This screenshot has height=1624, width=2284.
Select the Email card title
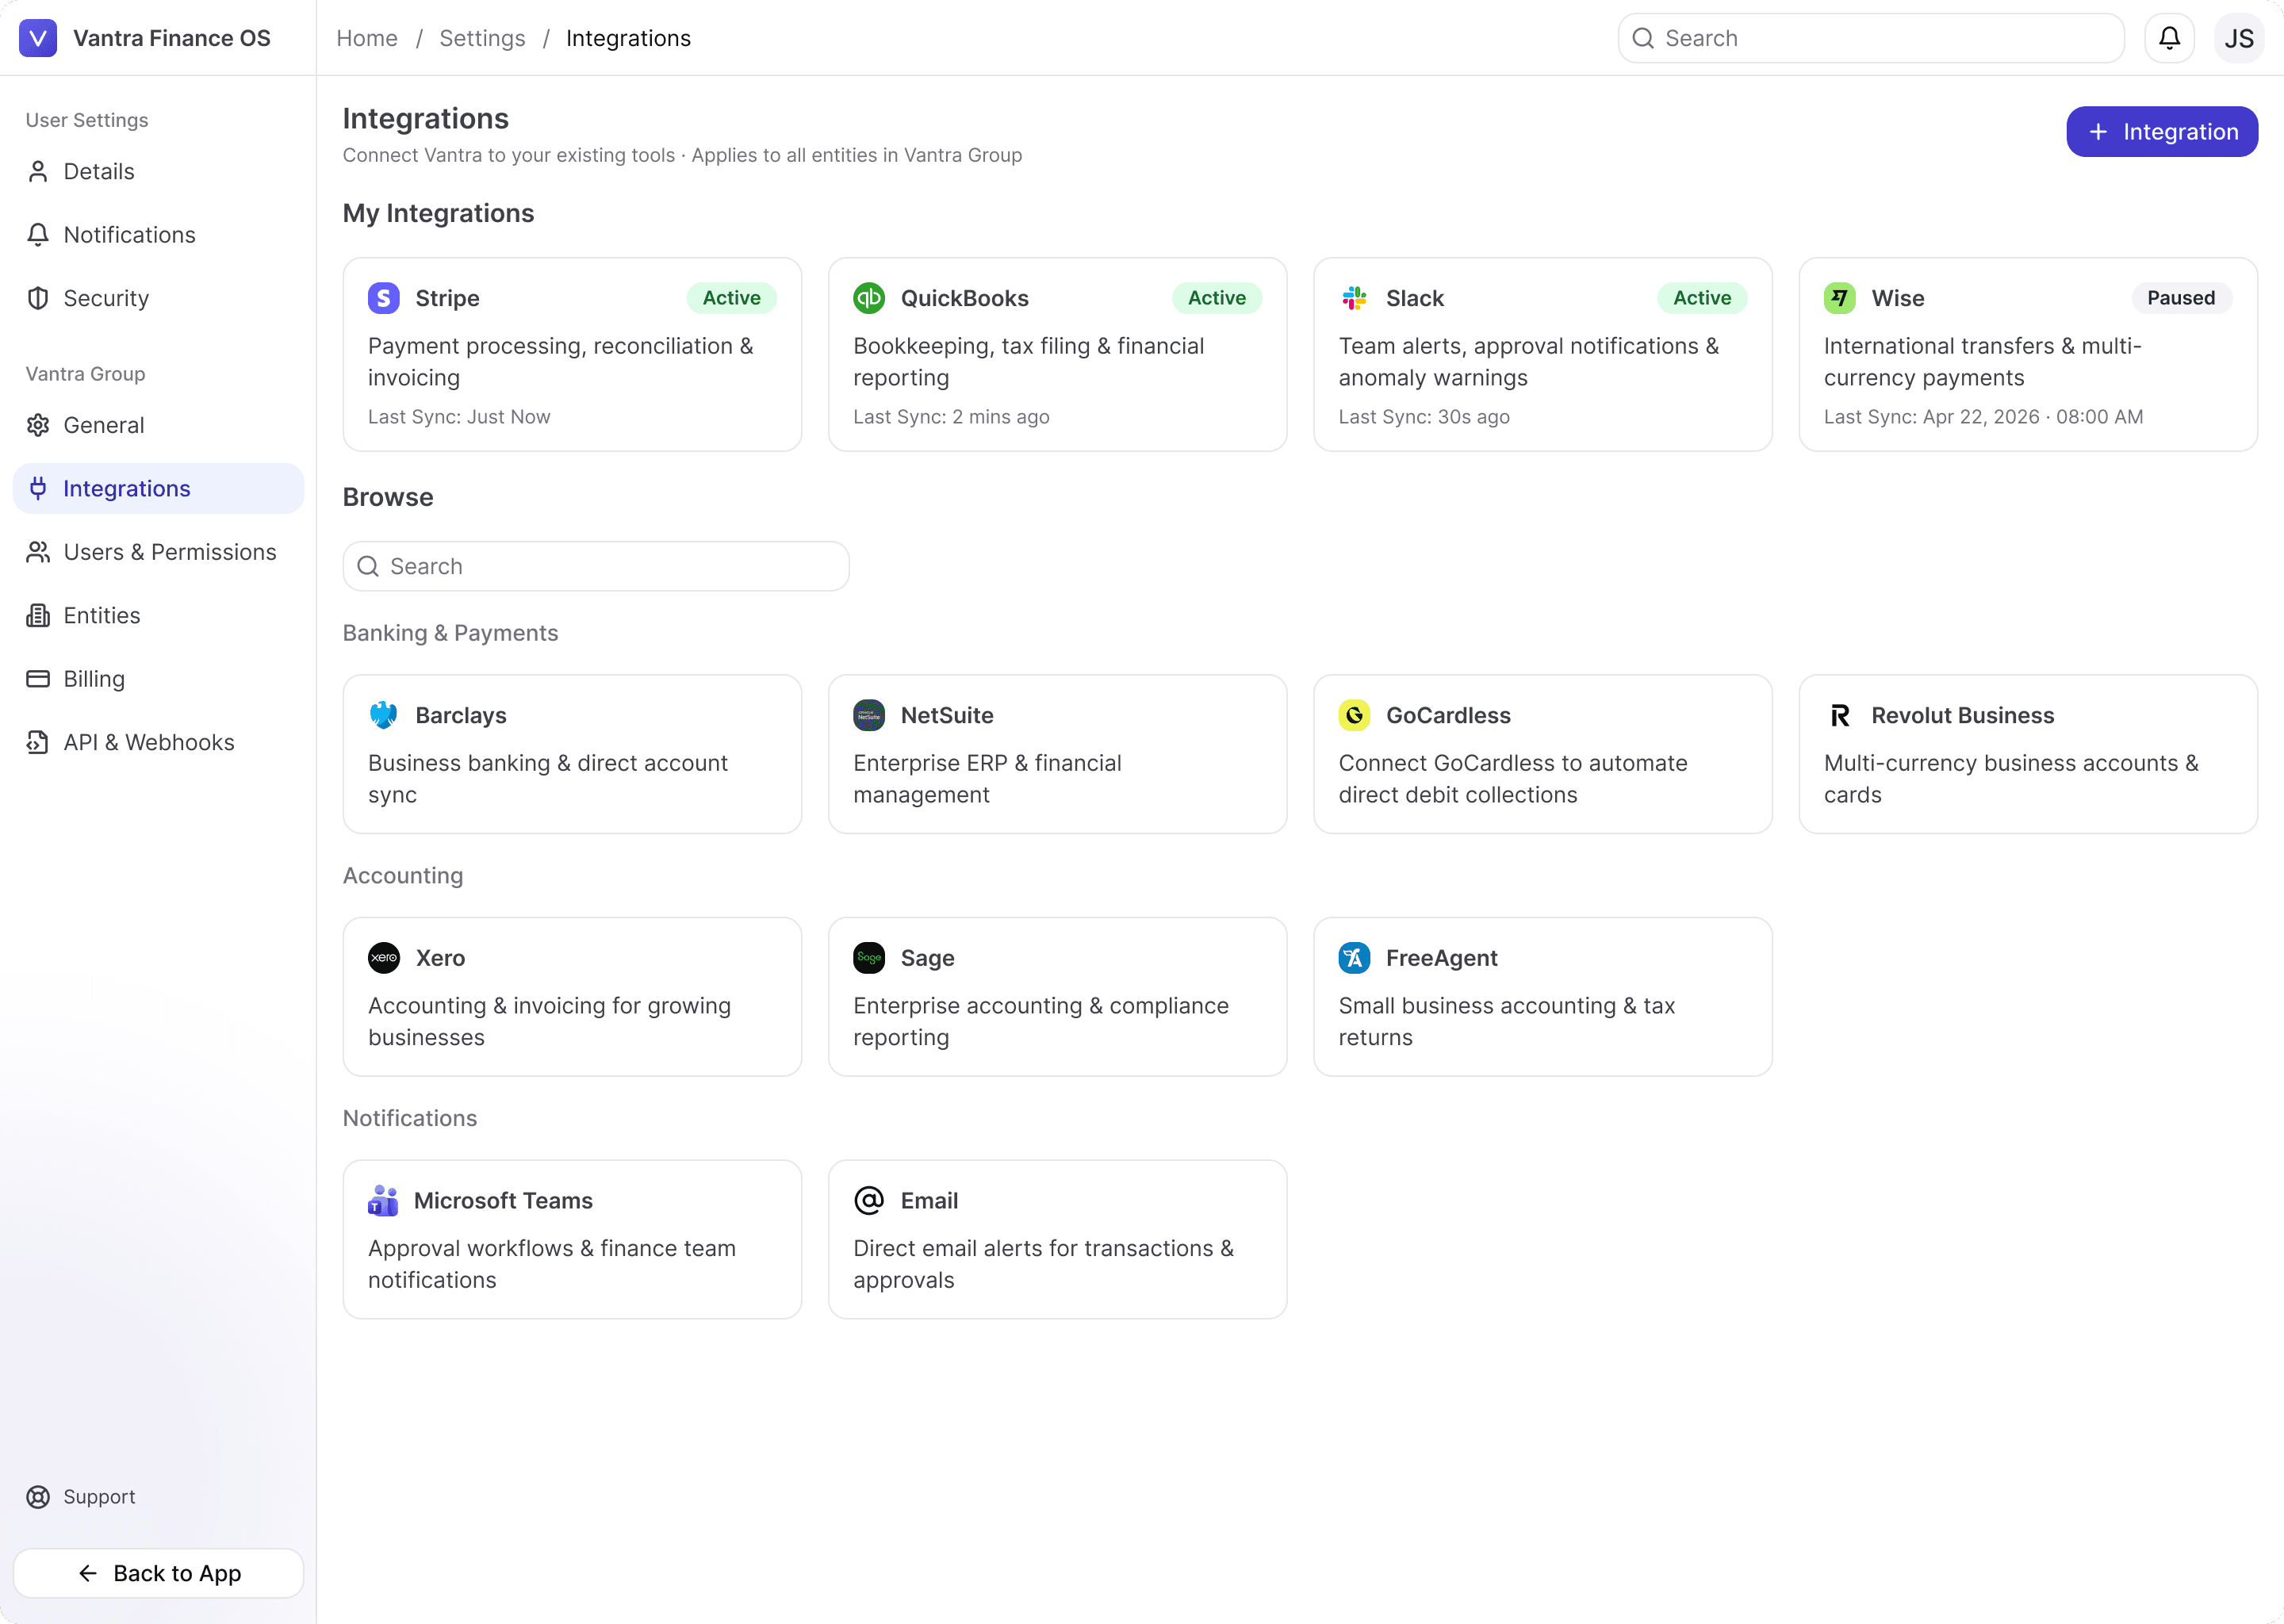pyautogui.click(x=929, y=1200)
